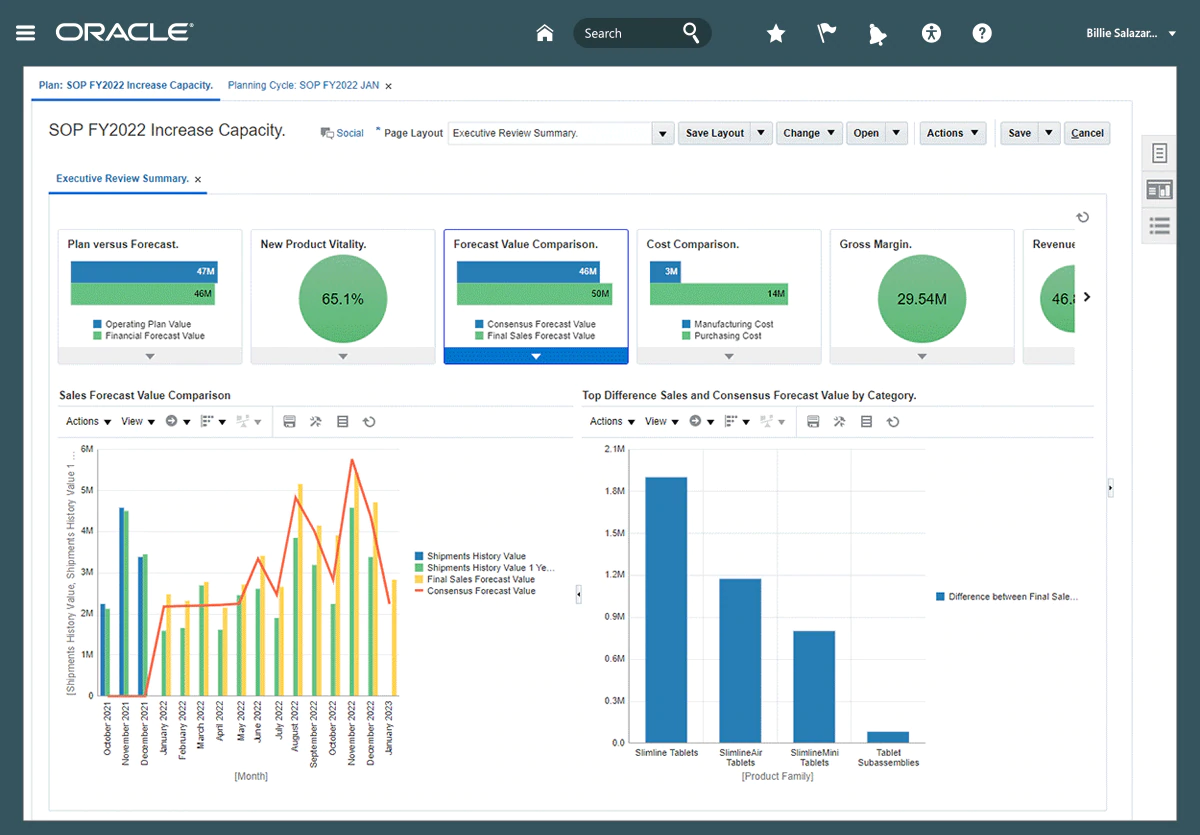Click Shipments History Value legend swatch
Viewport: 1200px width, 835px height.
tap(419, 556)
